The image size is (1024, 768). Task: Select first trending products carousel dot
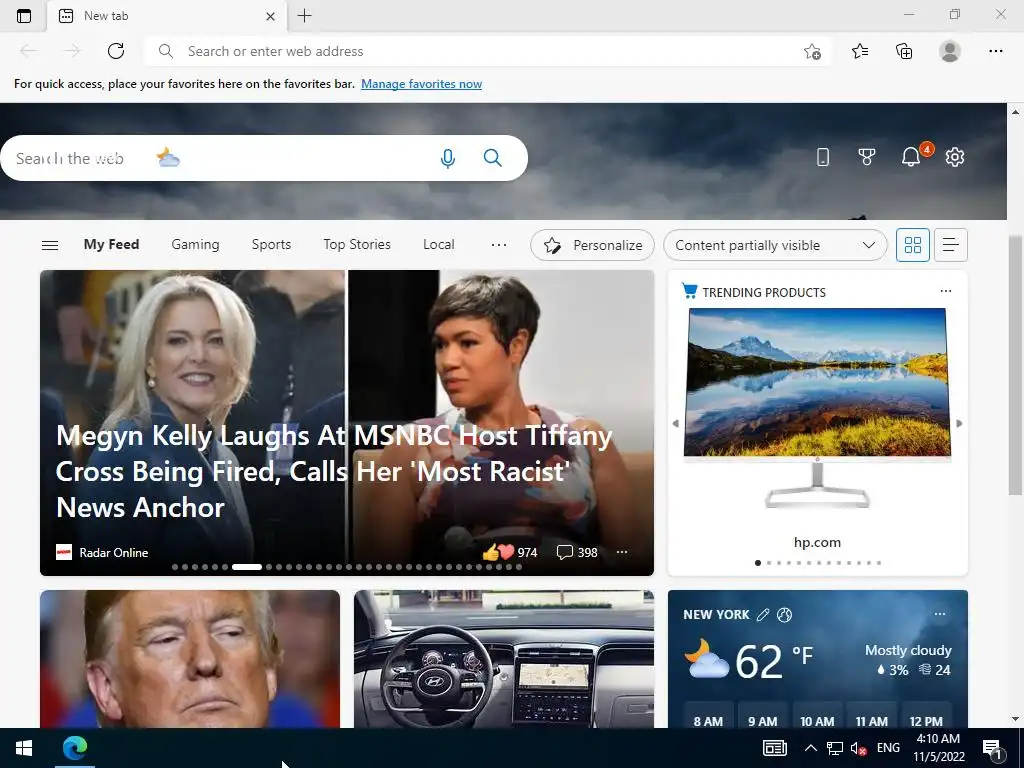tap(758, 562)
